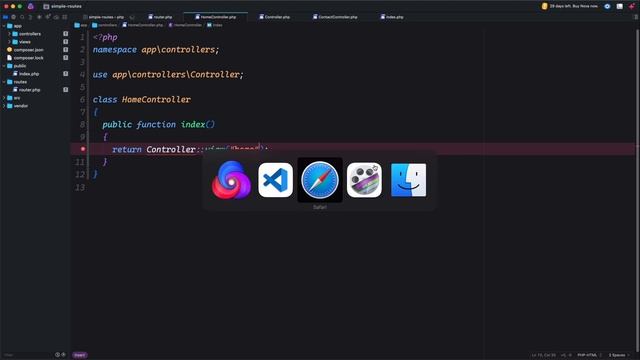640x360 pixels.
Task: Expand the src folder
Action: coord(4,98)
